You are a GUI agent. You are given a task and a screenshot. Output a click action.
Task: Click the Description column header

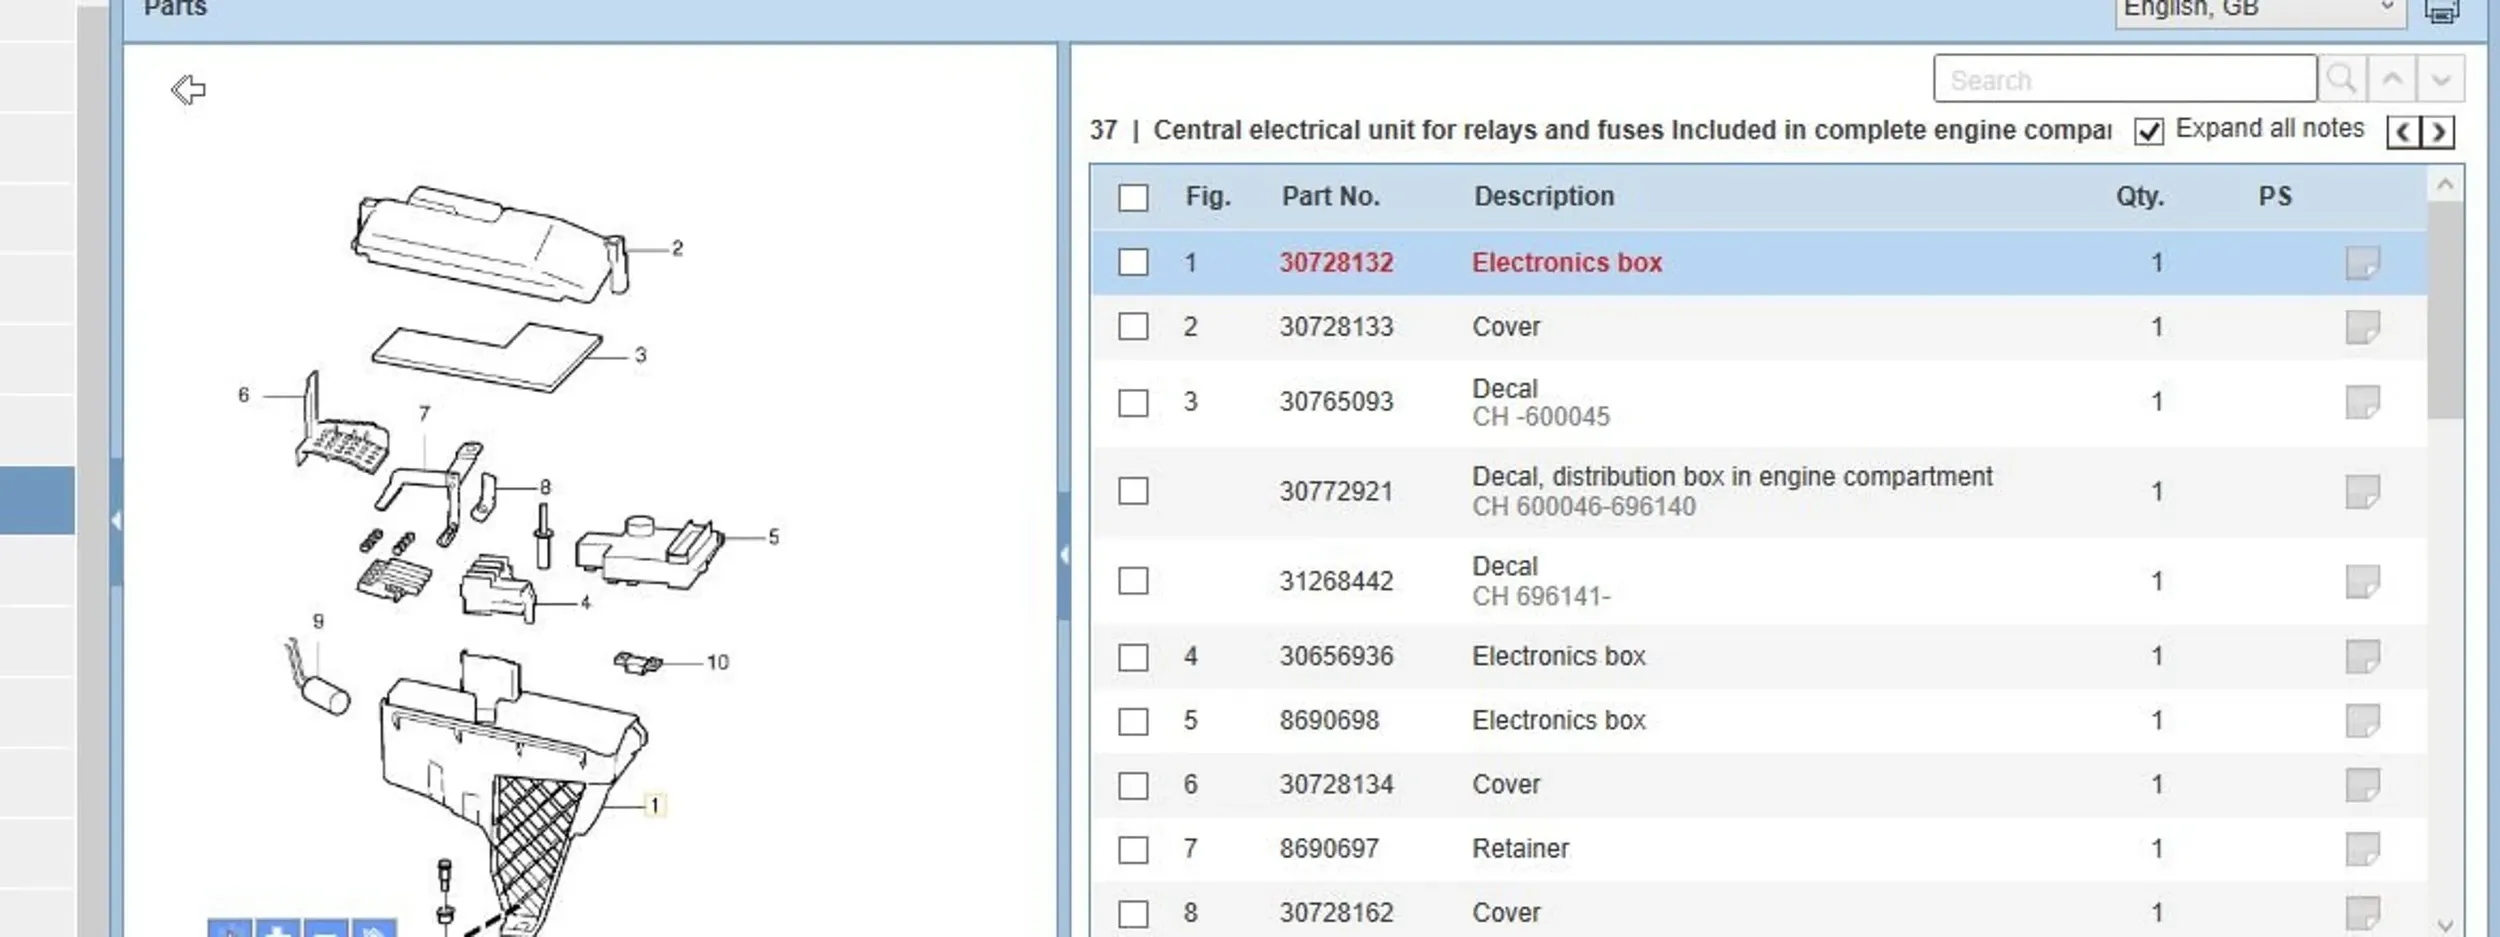(1543, 196)
